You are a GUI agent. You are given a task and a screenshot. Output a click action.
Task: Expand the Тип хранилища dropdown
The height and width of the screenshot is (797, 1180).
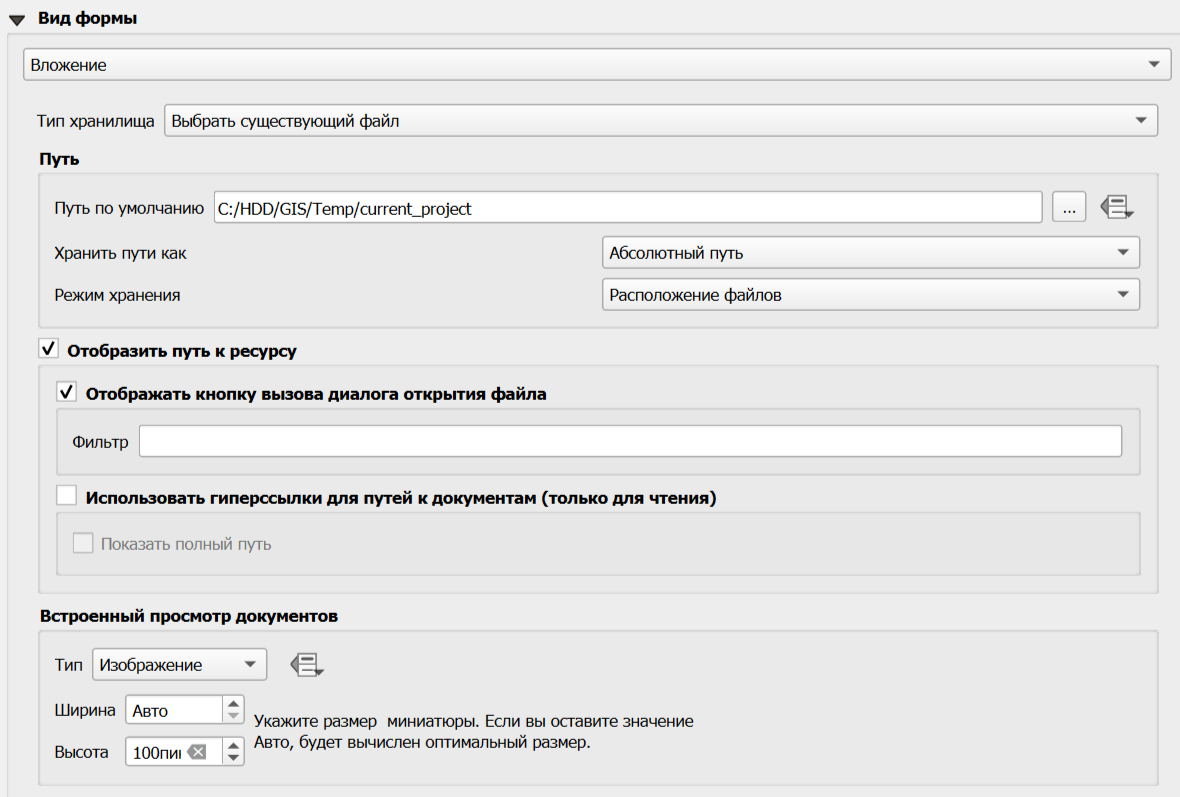point(660,121)
